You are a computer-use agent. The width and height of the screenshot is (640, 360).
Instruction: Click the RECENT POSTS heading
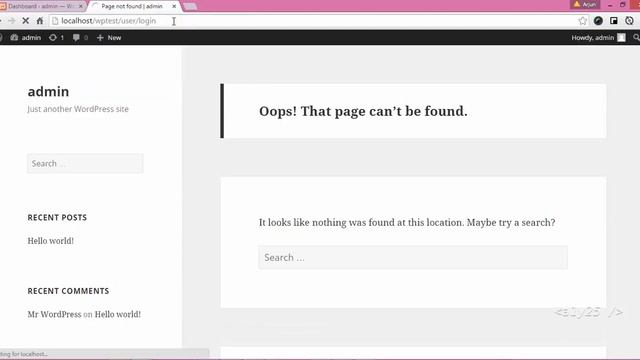(57, 218)
